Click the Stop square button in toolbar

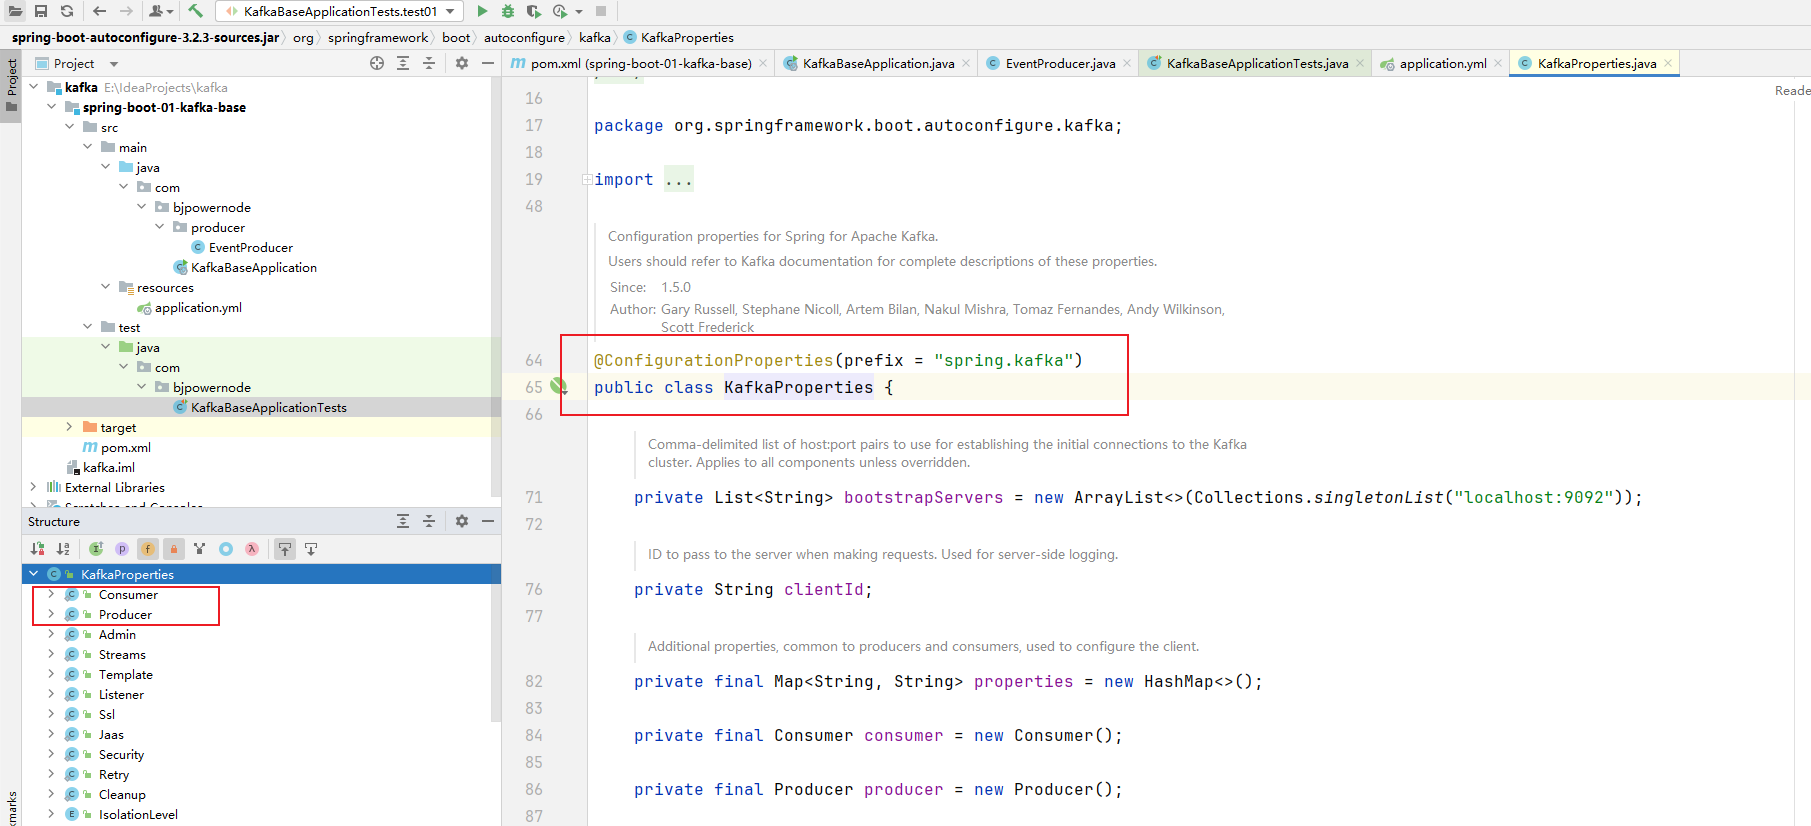(601, 11)
